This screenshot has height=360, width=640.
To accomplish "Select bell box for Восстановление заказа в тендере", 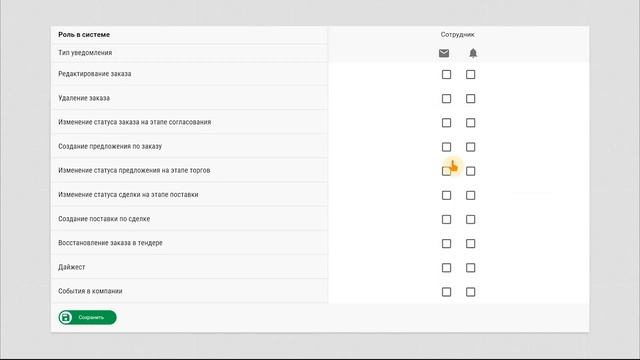I will coord(471,243).
